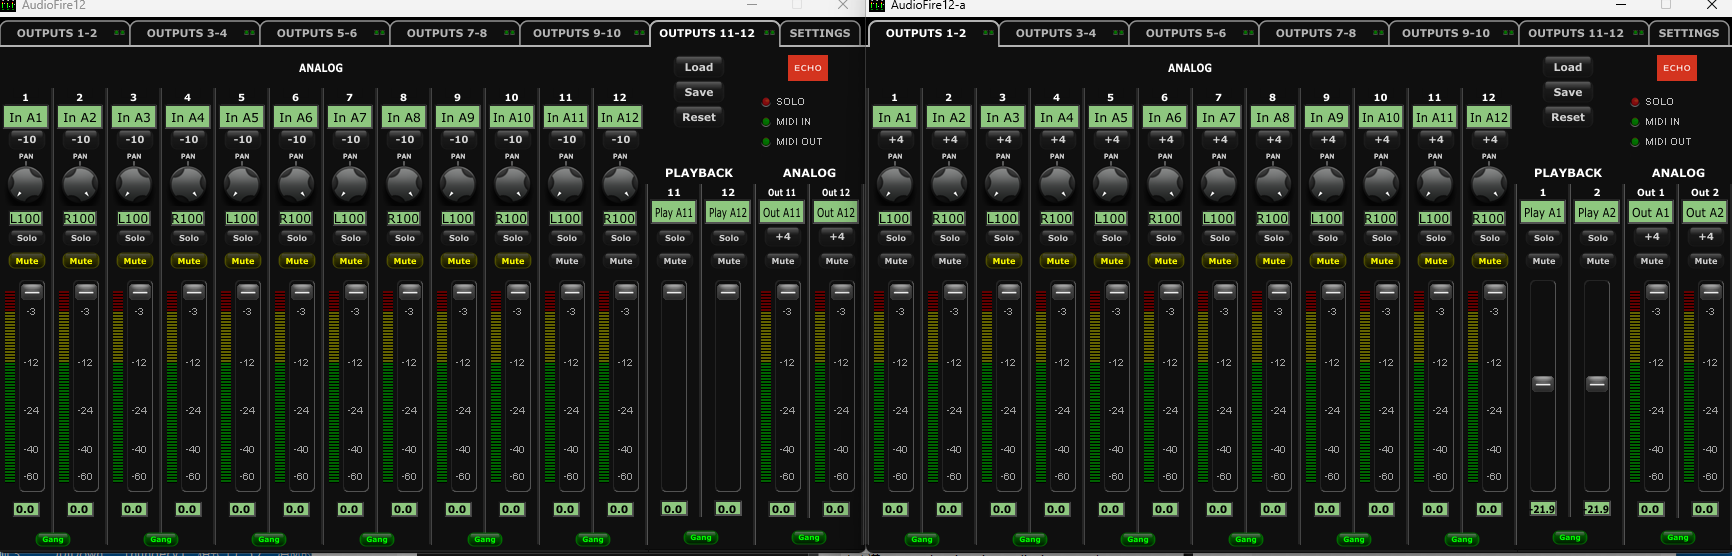Solo channel 2 in AudioFire12
Image resolution: width=1732 pixels, height=556 pixels.
(81, 238)
